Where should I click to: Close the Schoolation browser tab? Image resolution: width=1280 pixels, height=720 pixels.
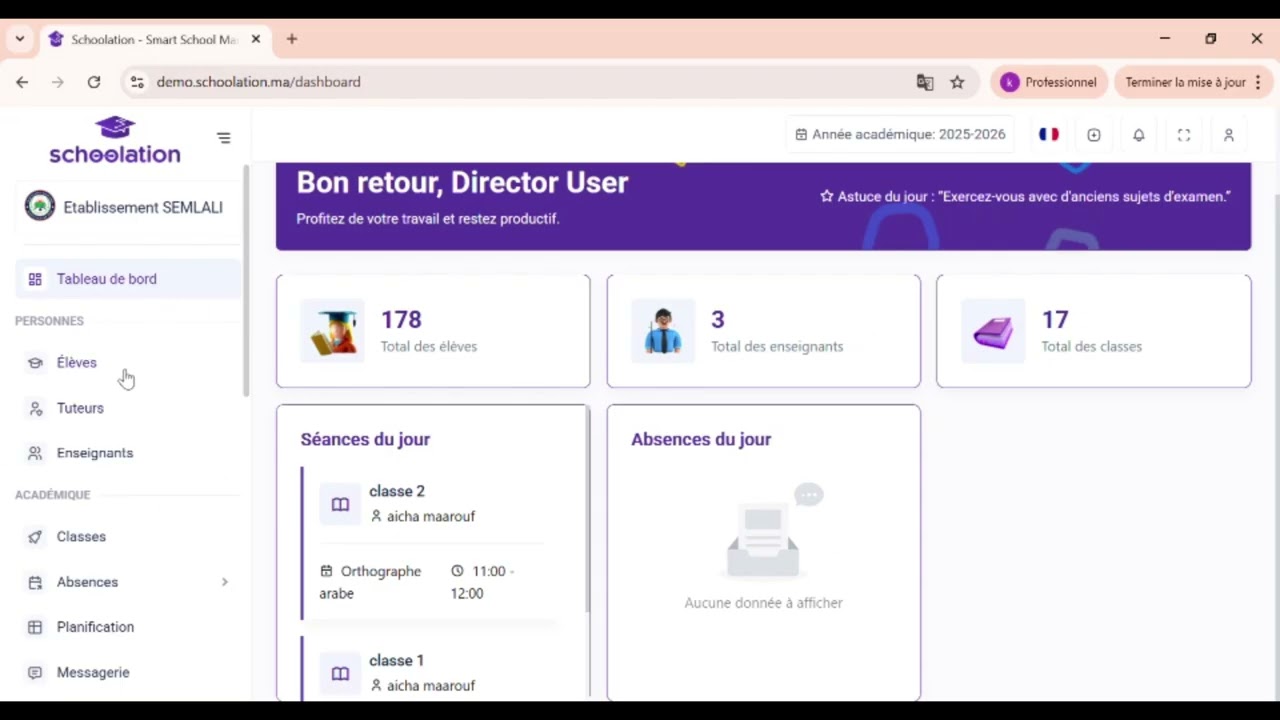(x=255, y=39)
